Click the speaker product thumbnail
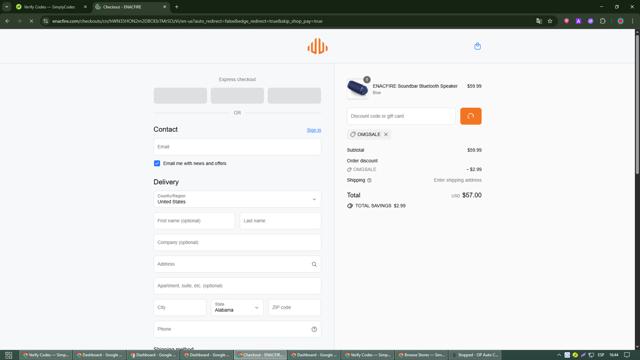 coord(357,88)
